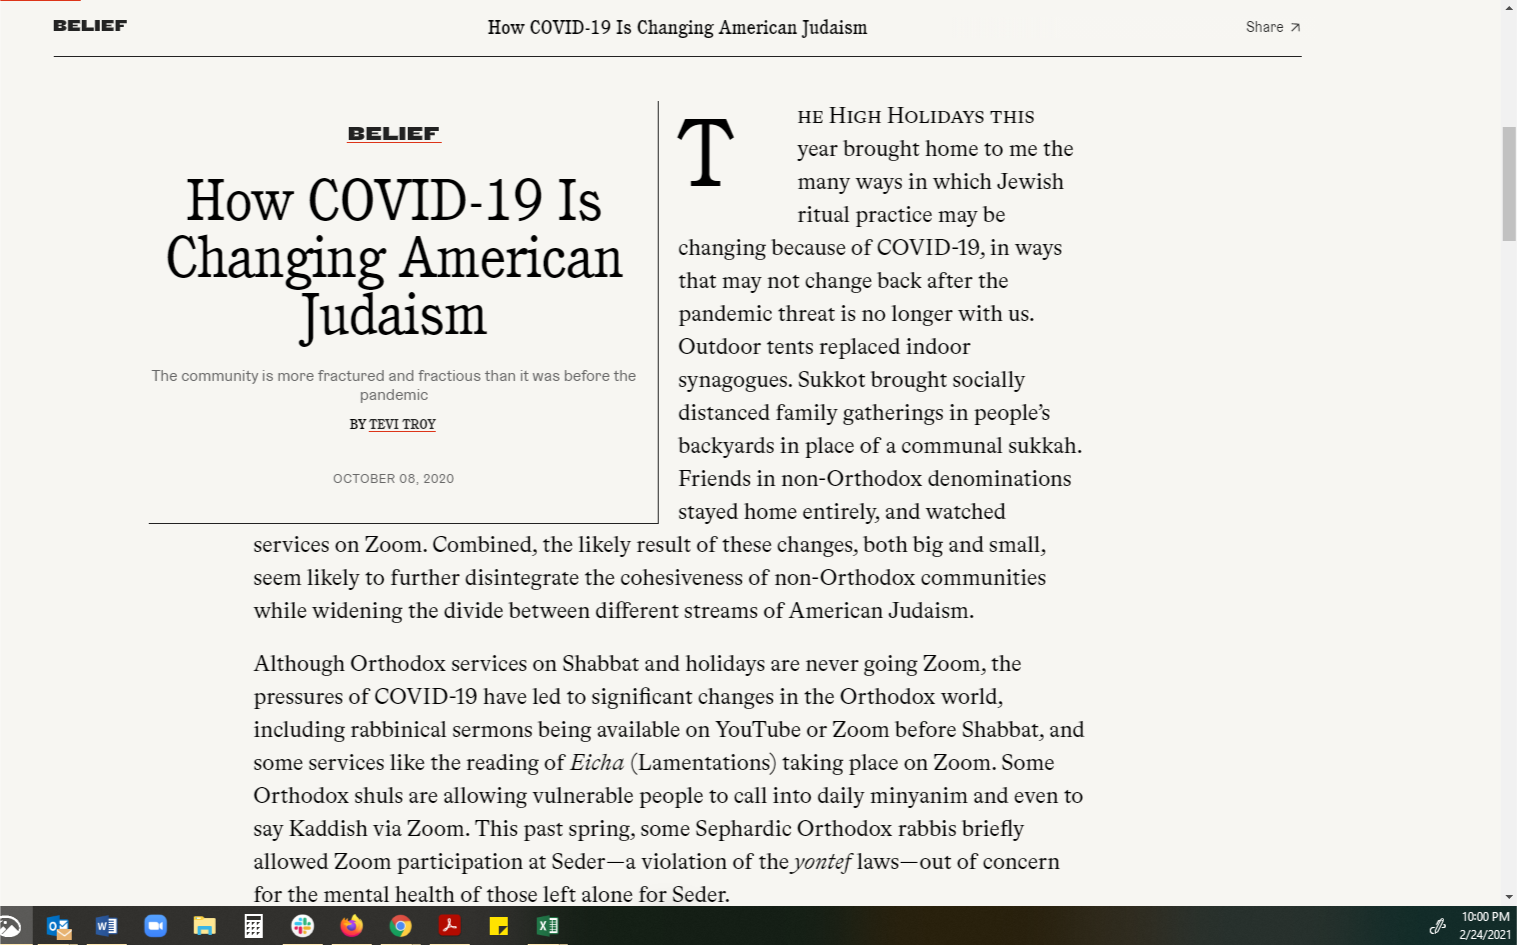Viewport: 1517px width, 945px height.
Task: Open Excel from the taskbar
Action: (x=547, y=926)
